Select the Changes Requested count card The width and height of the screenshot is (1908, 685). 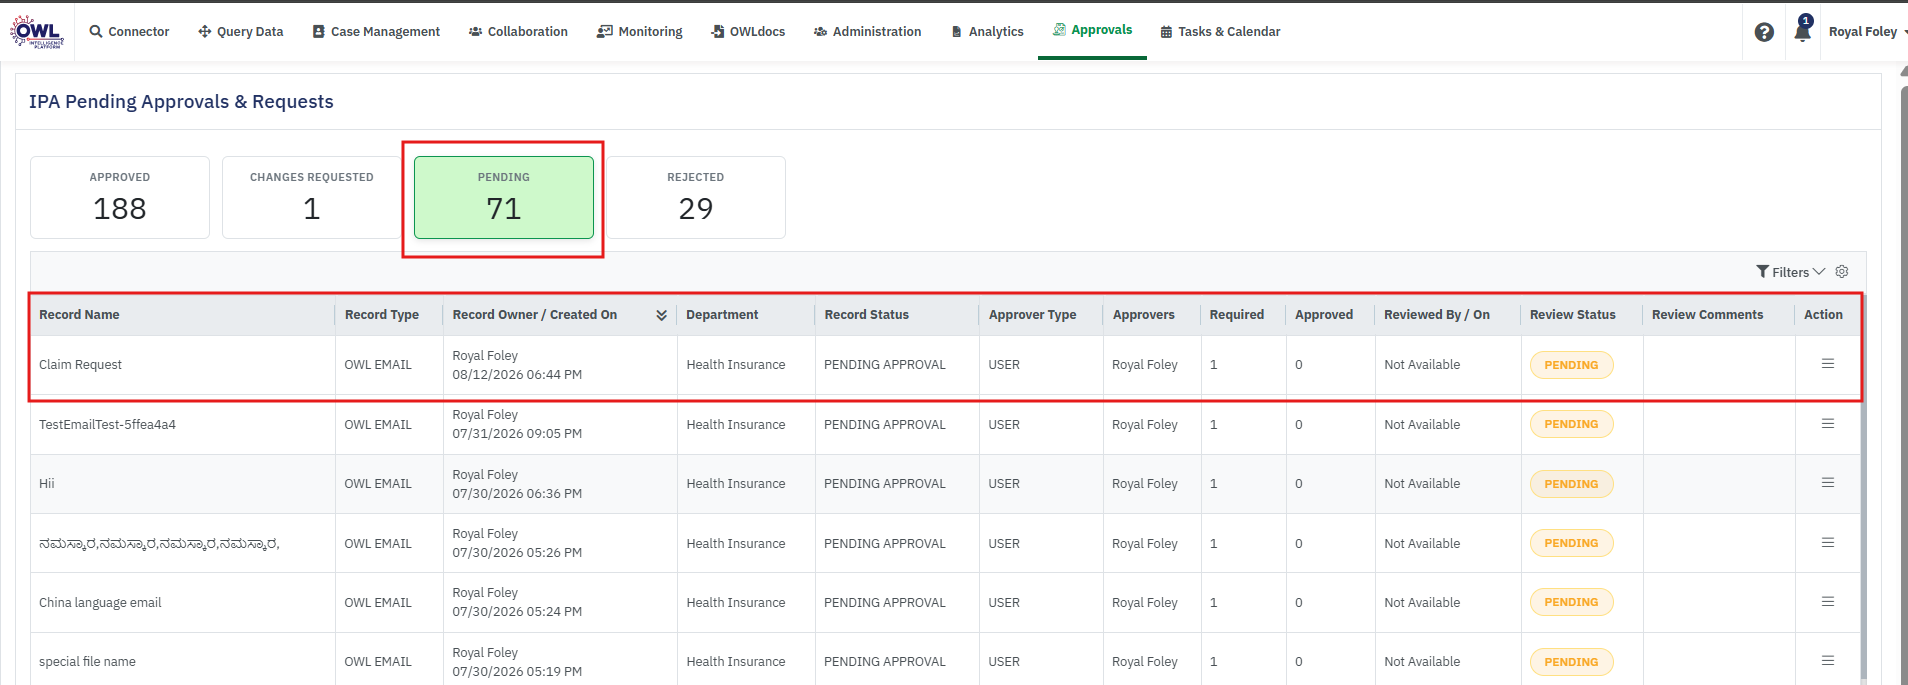312,197
